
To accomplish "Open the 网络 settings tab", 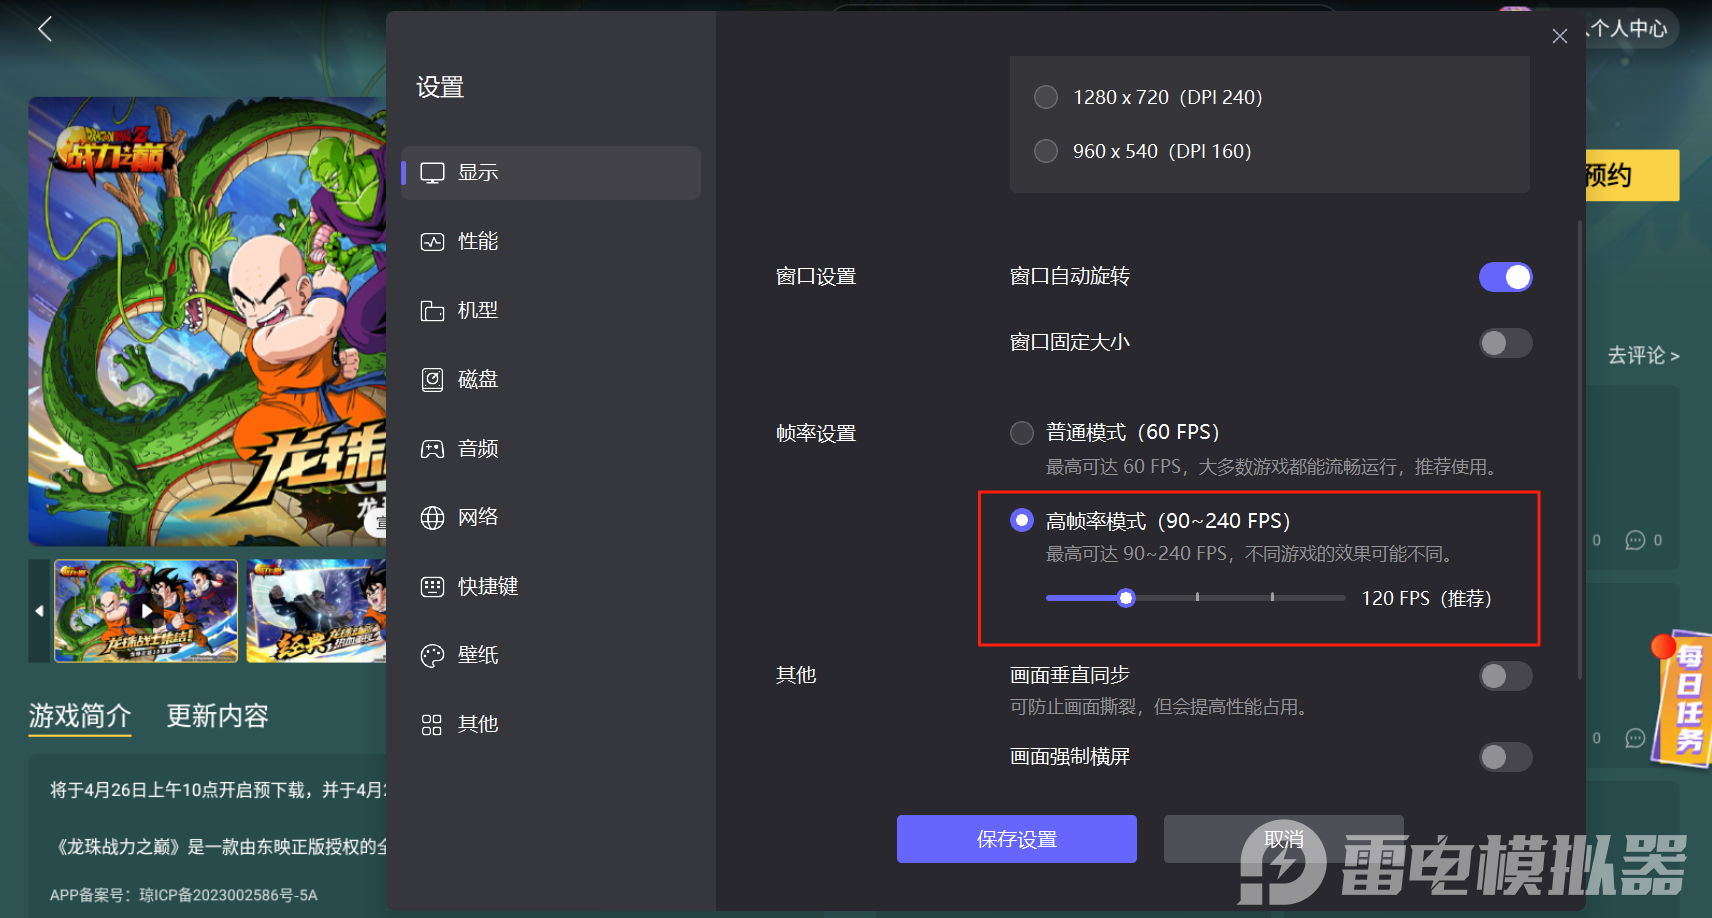I will [551, 518].
